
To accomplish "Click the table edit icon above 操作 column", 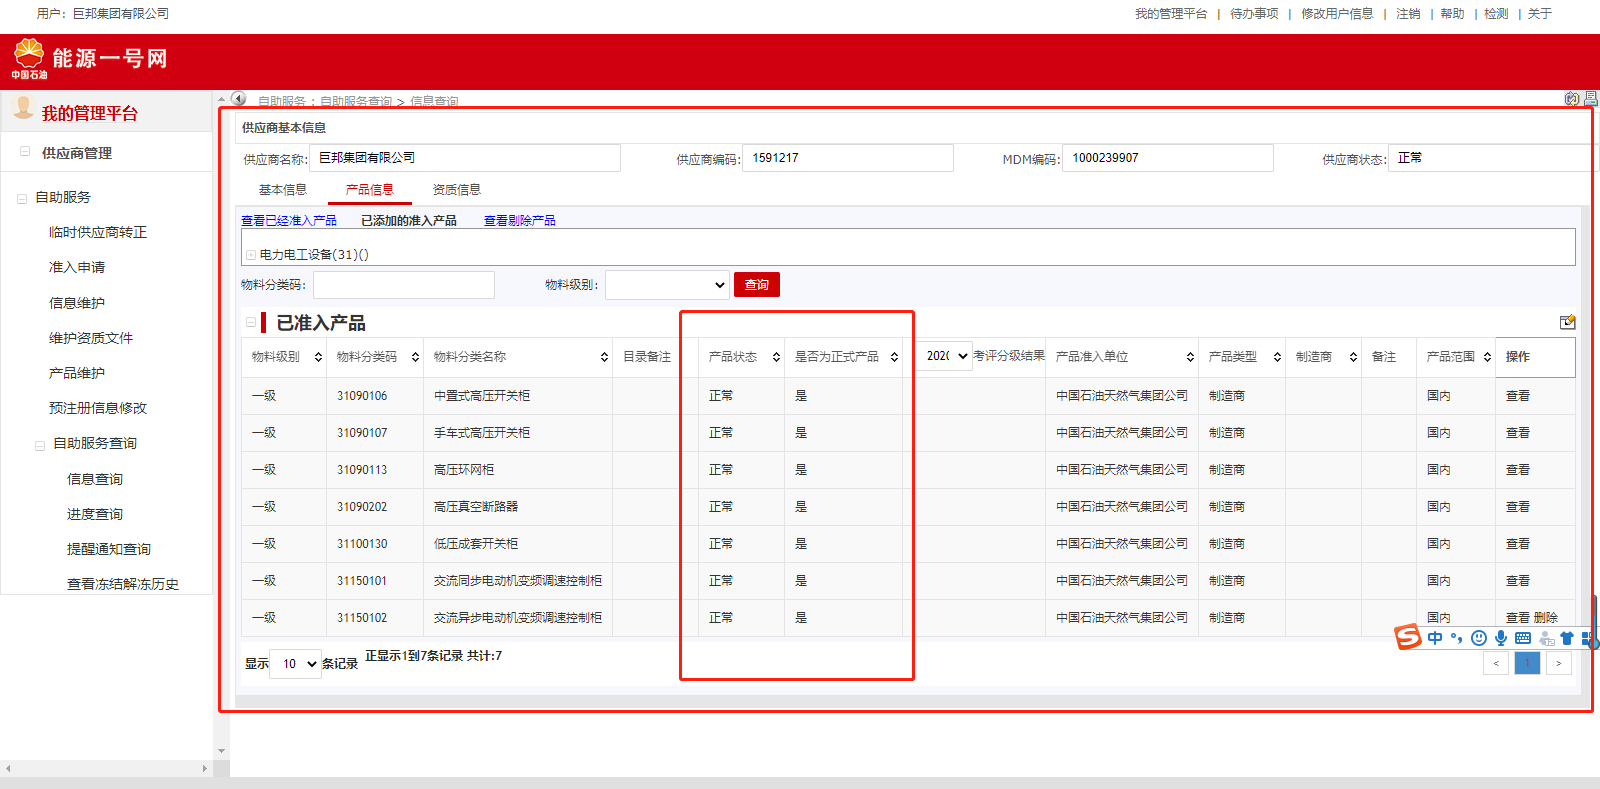I will tap(1567, 322).
